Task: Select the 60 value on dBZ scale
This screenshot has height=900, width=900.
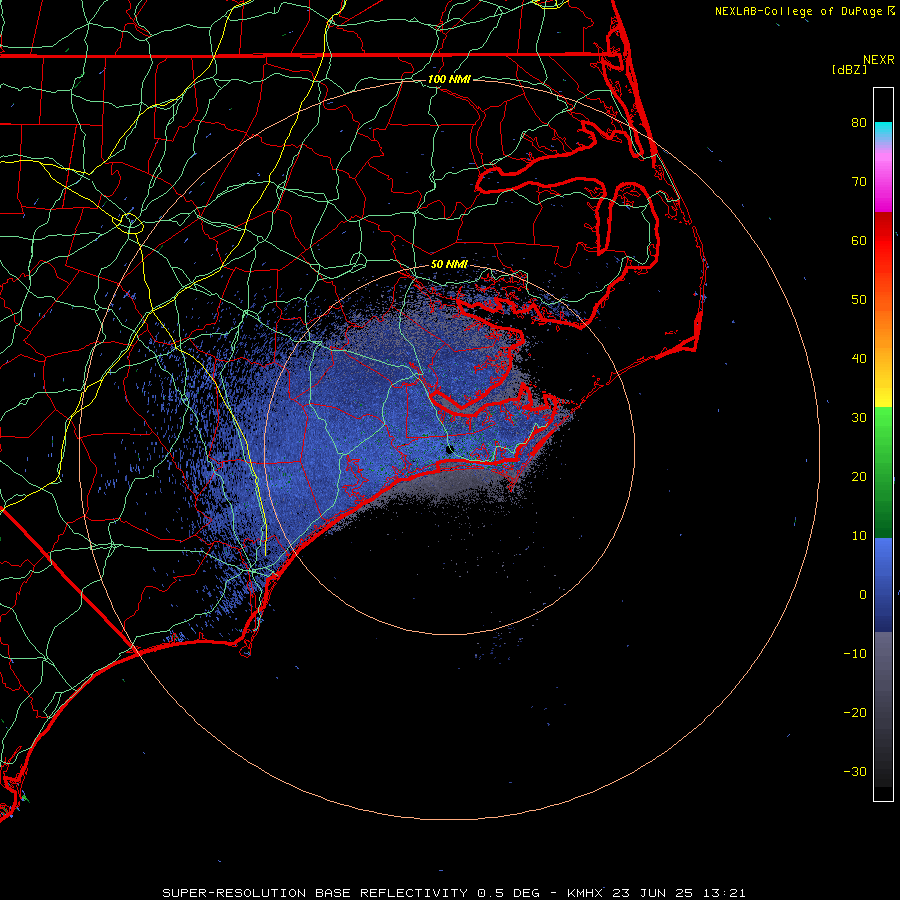Action: click(859, 240)
